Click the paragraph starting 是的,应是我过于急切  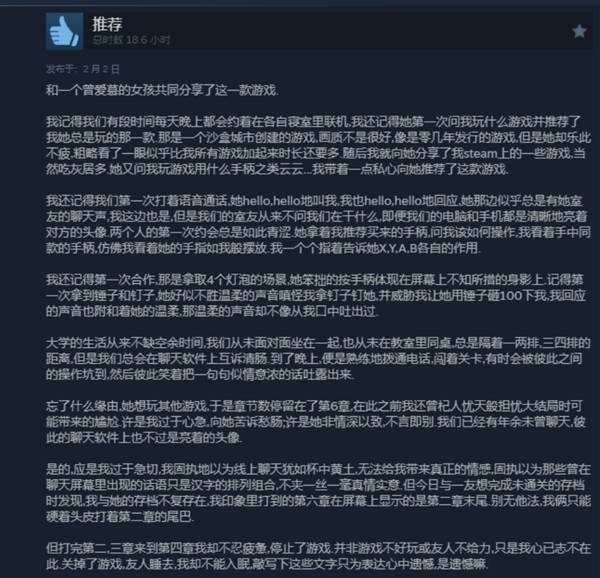click(x=318, y=493)
